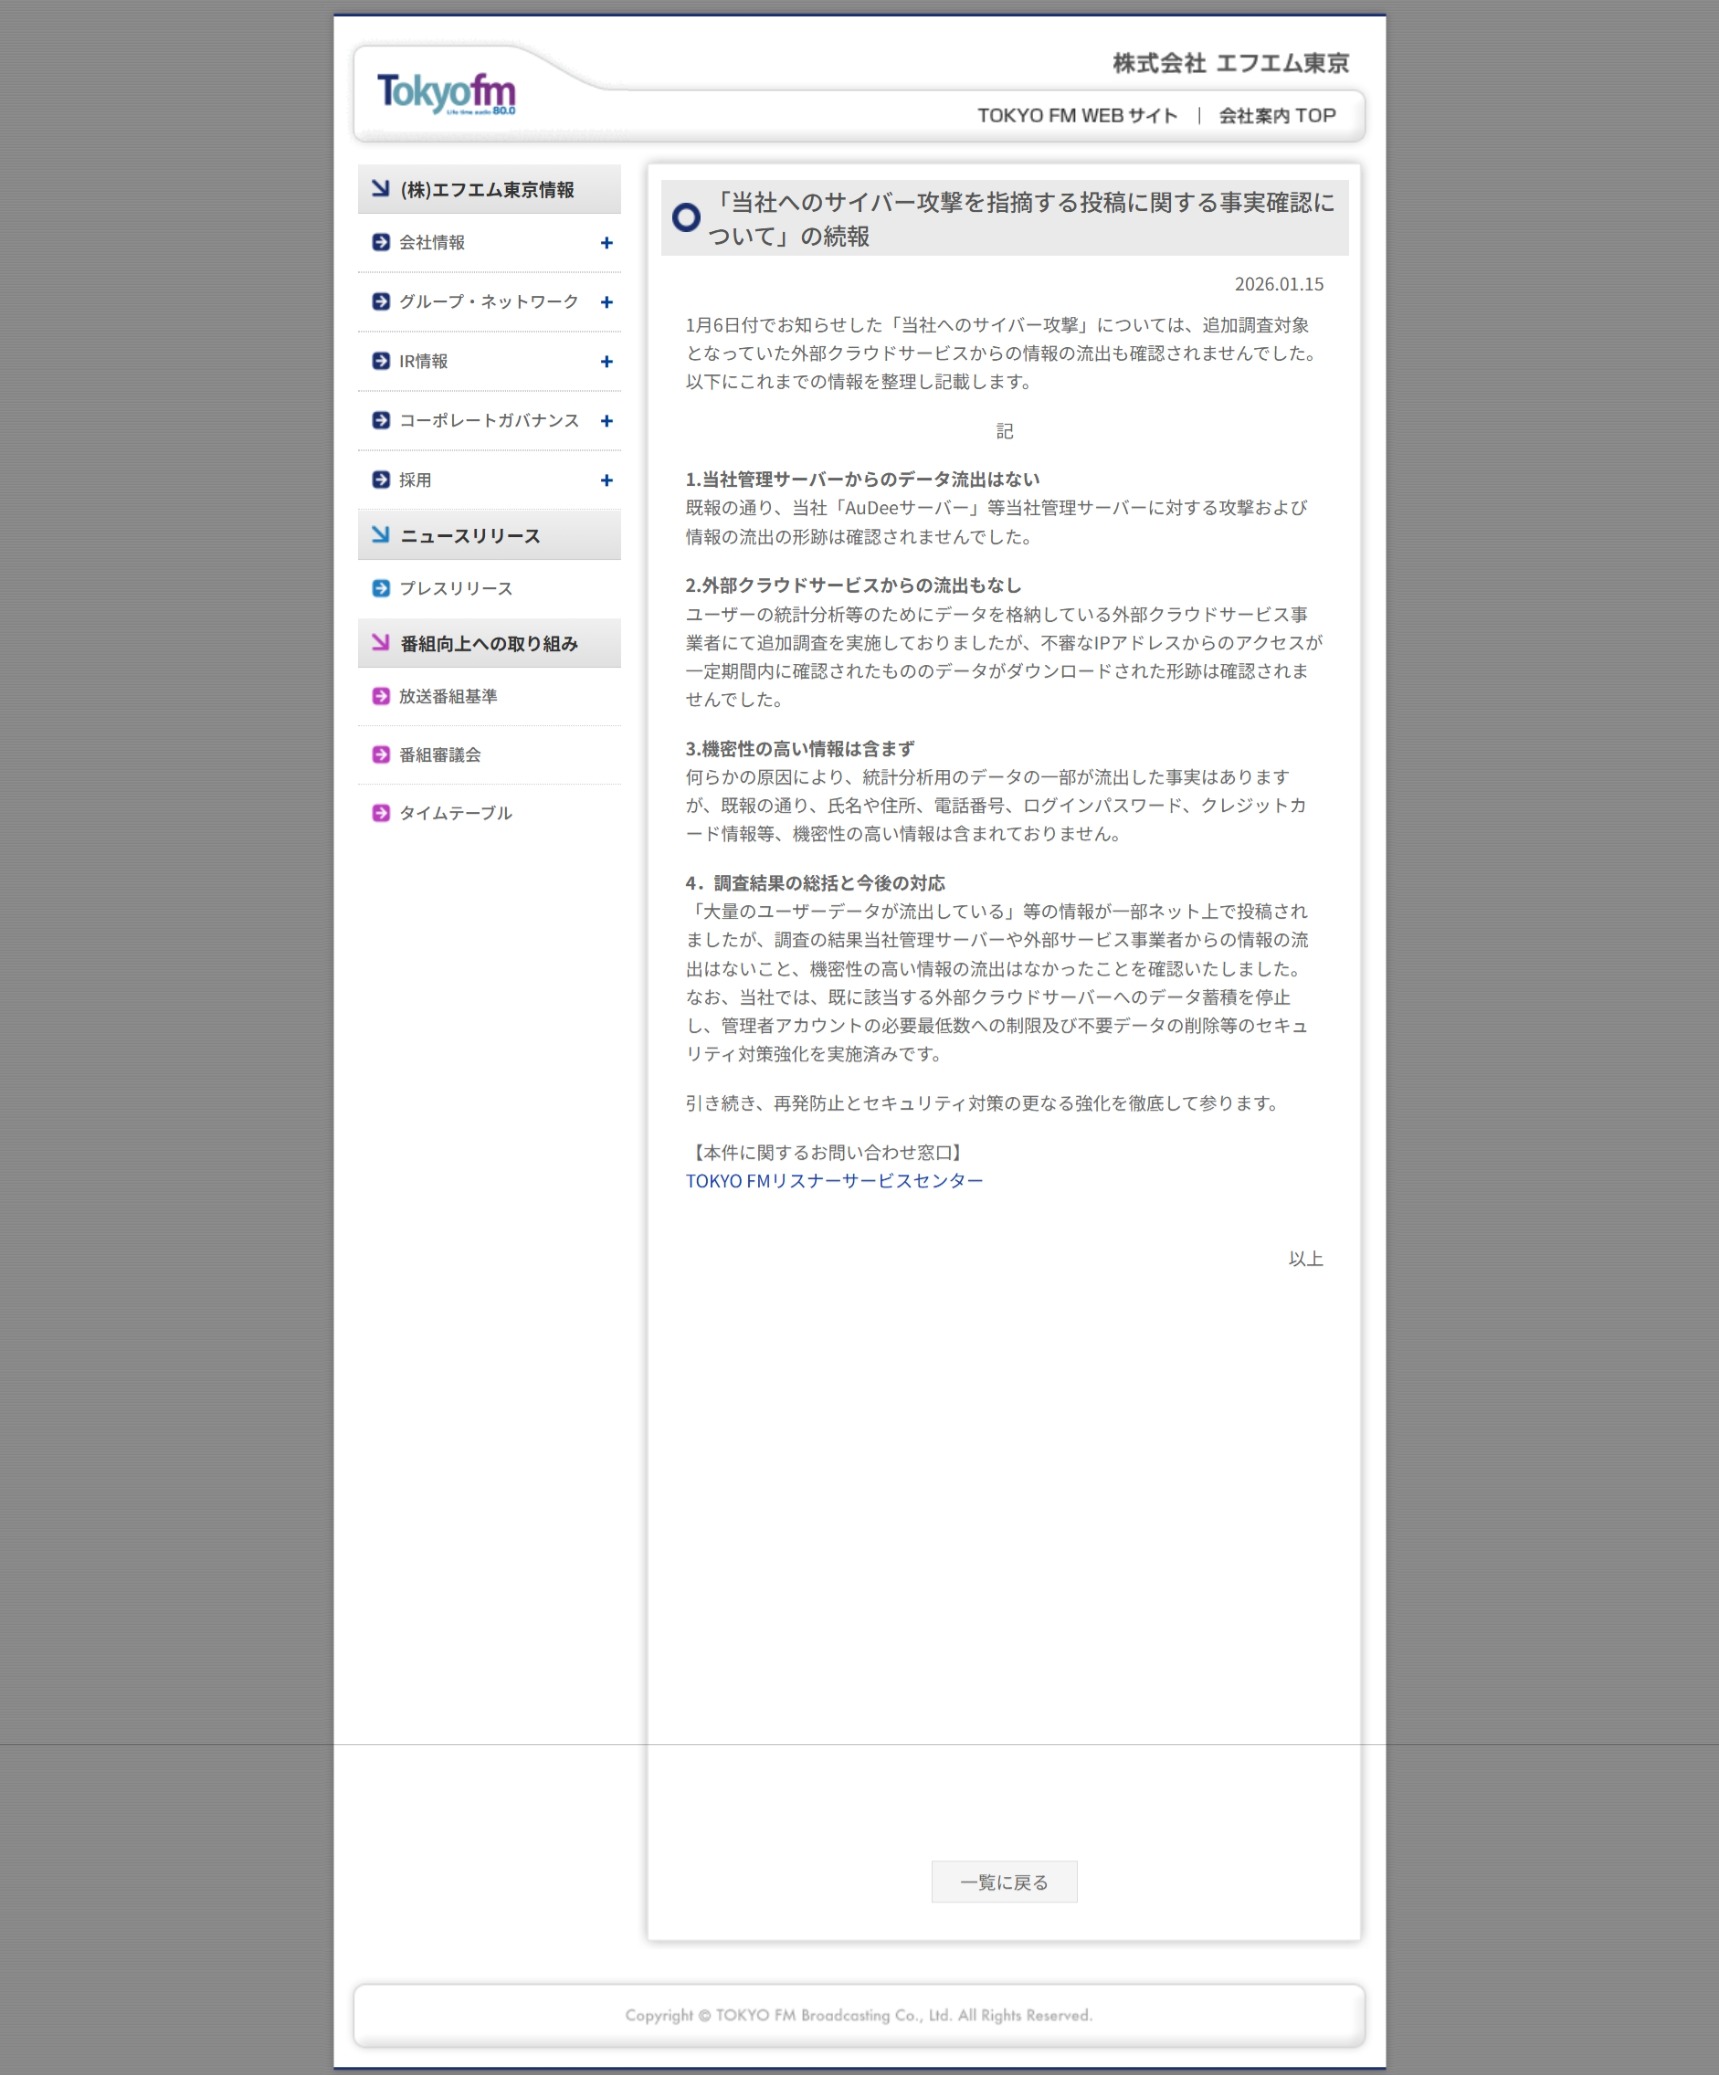
Task: Click arrow icon beside 会社情報
Action: pos(381,242)
